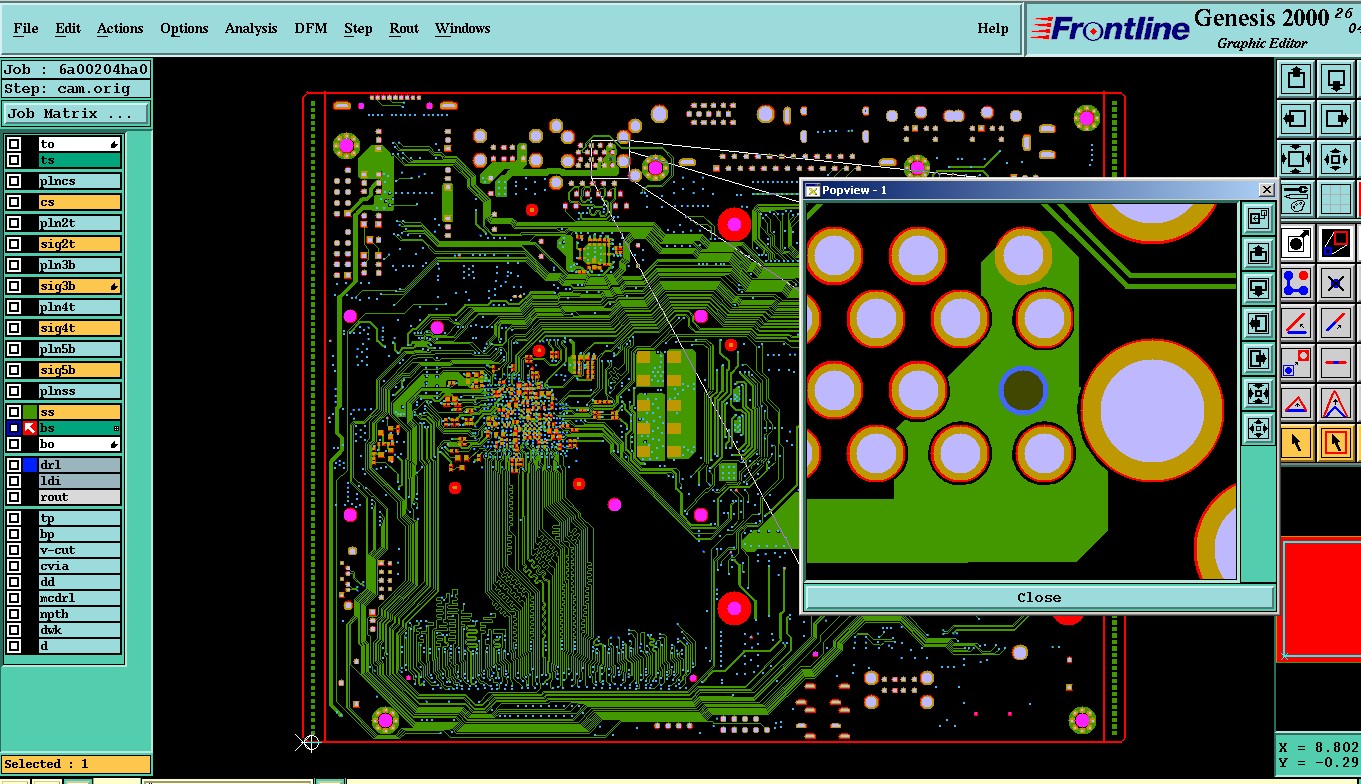The width and height of the screenshot is (1361, 784).
Task: Click the pan up icon in main toolbar
Action: pyautogui.click(x=1296, y=78)
